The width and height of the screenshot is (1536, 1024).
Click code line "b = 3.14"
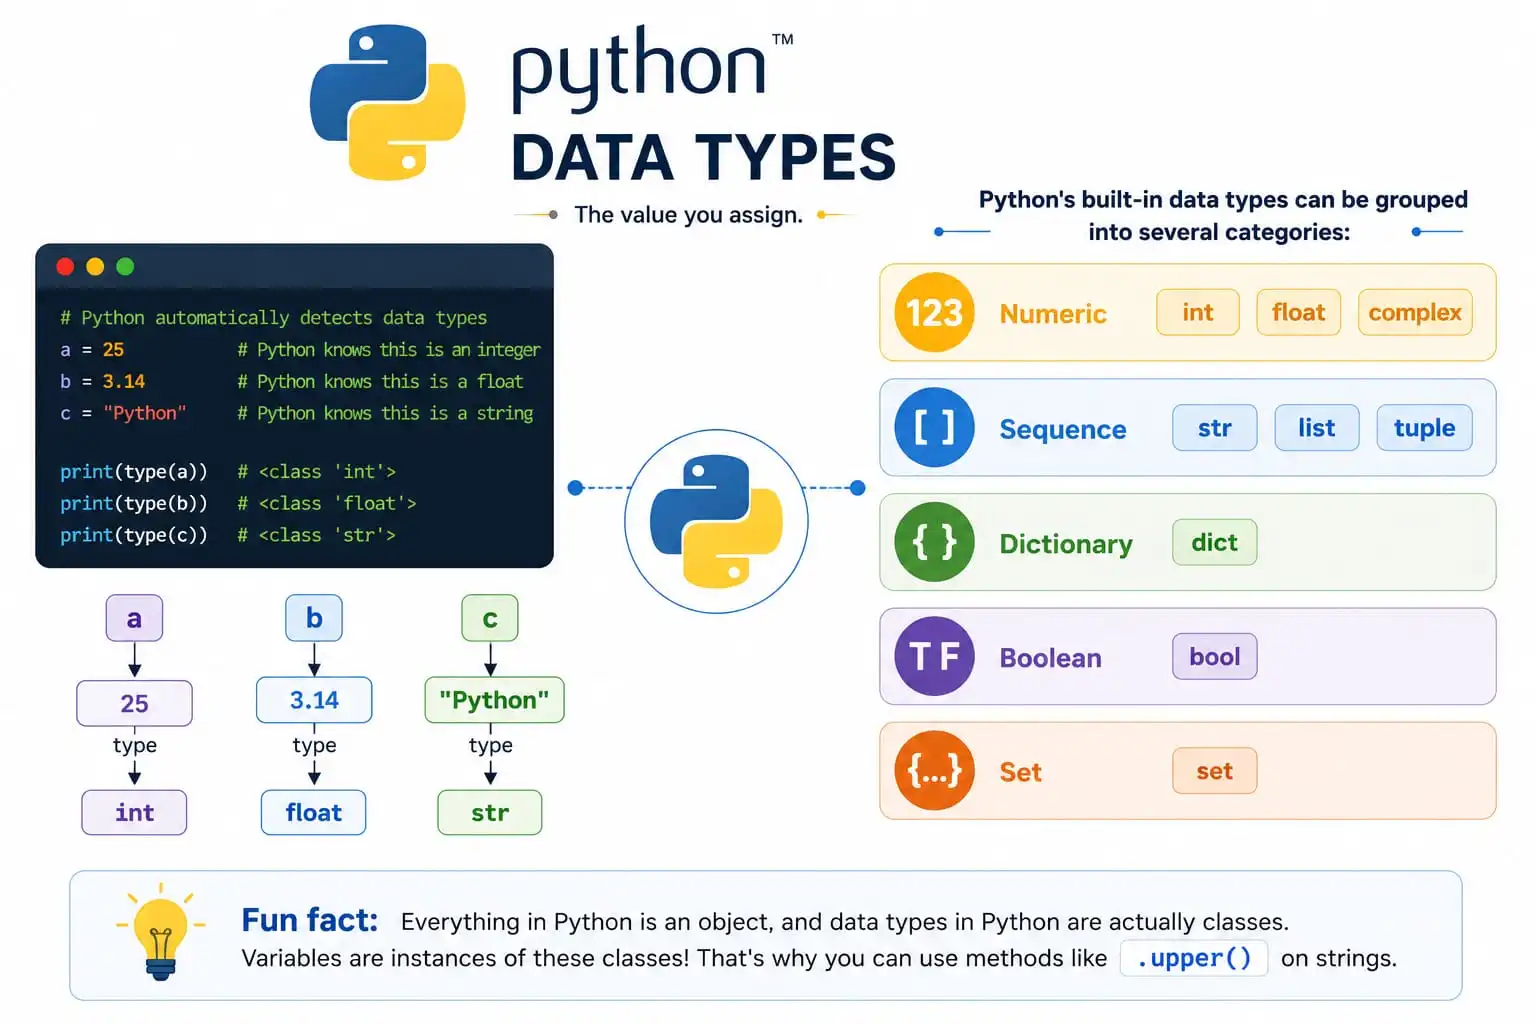(x=102, y=382)
